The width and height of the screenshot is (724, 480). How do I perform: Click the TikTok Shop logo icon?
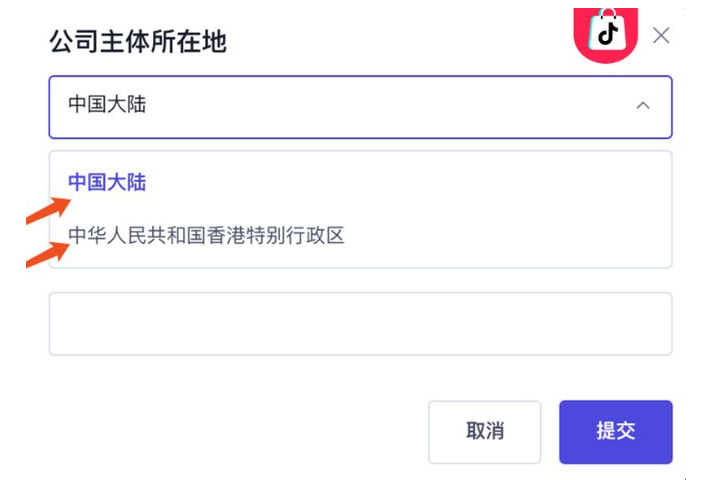[x=606, y=34]
